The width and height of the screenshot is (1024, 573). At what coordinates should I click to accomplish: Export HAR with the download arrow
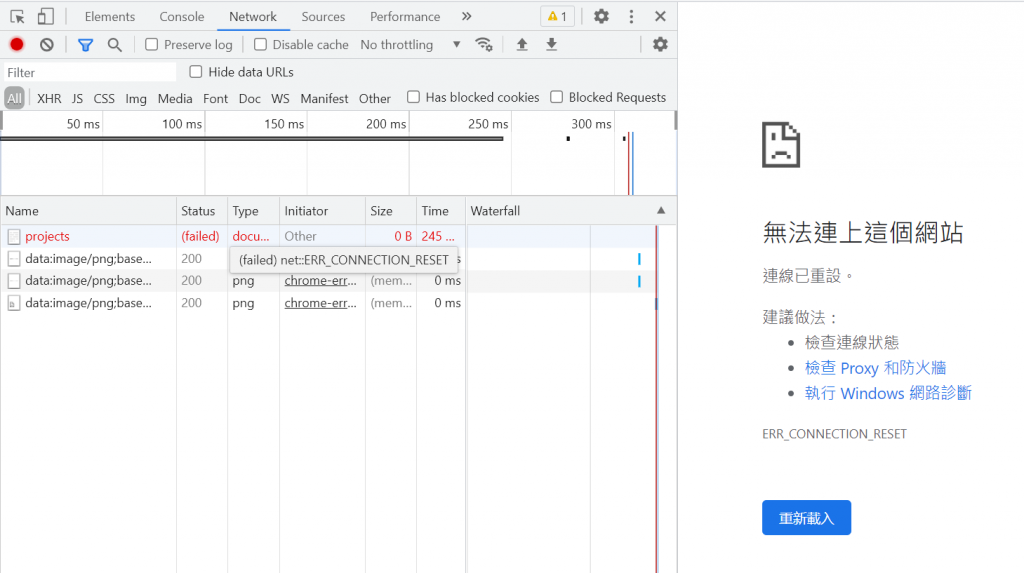[552, 44]
